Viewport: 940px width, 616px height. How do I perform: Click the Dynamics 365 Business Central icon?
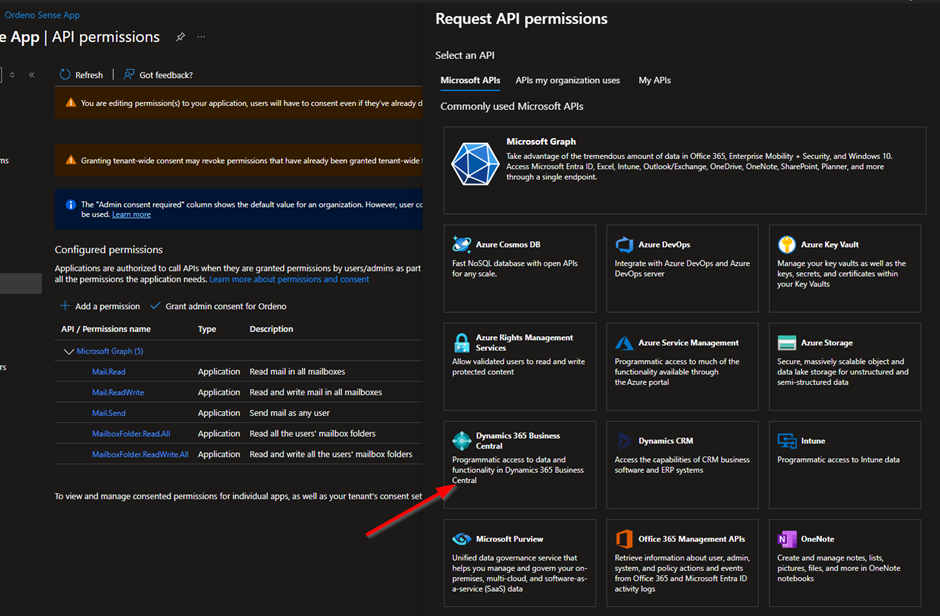point(462,440)
